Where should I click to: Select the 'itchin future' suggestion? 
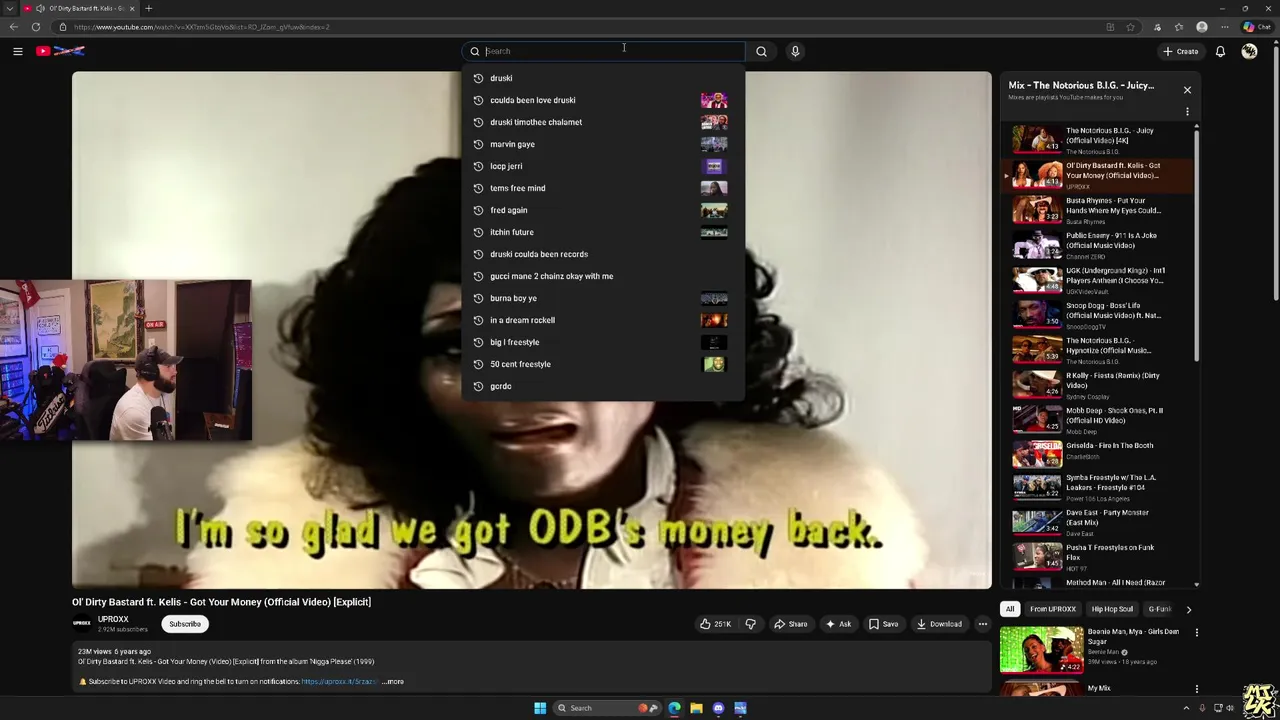point(603,232)
